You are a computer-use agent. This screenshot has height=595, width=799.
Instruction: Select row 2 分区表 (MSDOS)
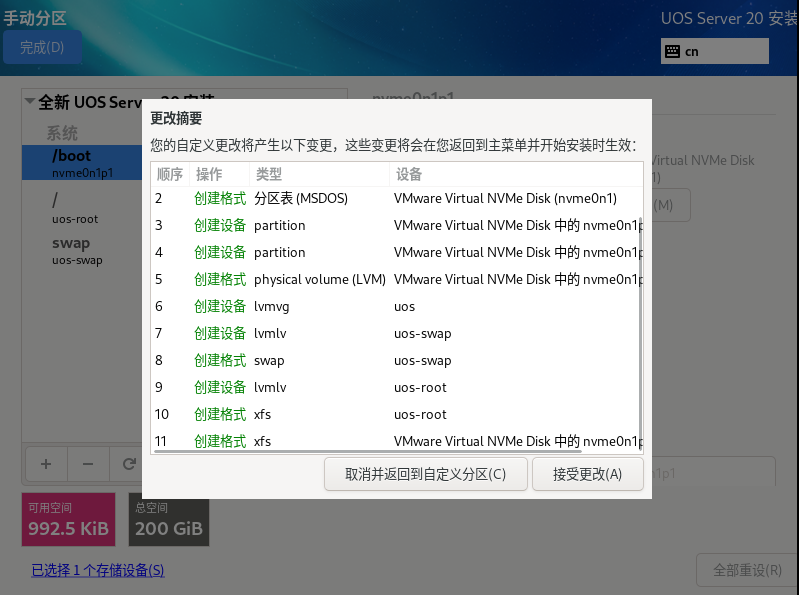tap(395, 198)
